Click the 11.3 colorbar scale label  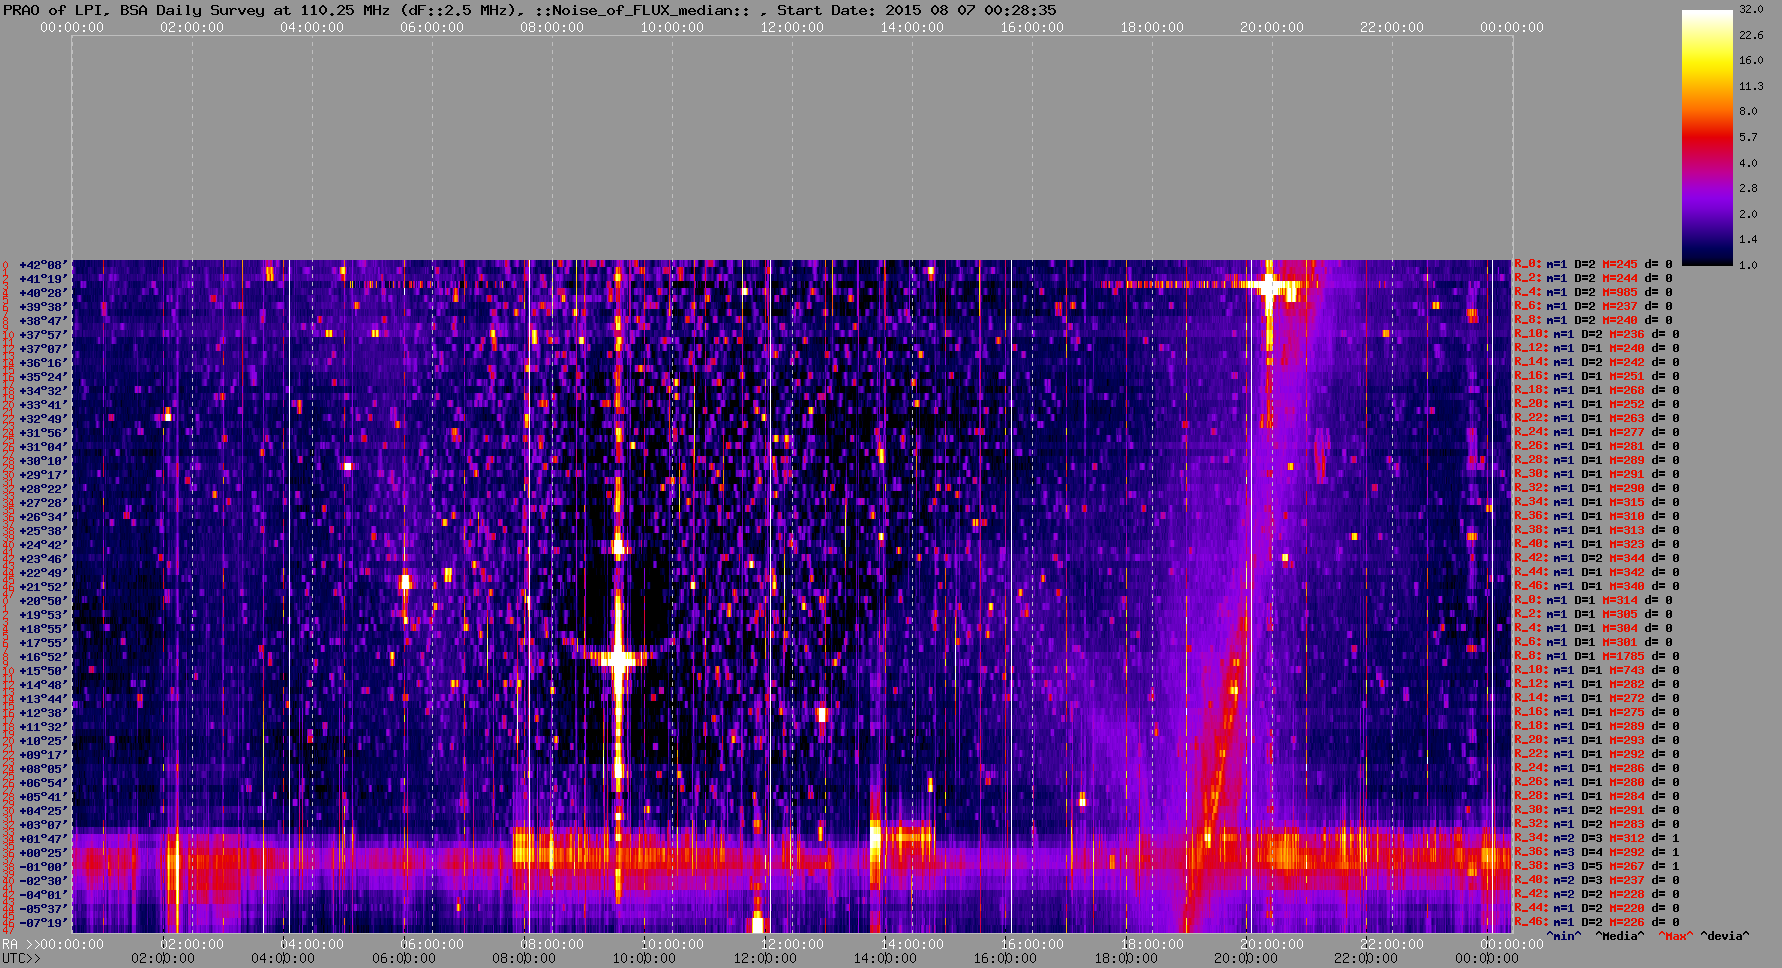(1751, 86)
